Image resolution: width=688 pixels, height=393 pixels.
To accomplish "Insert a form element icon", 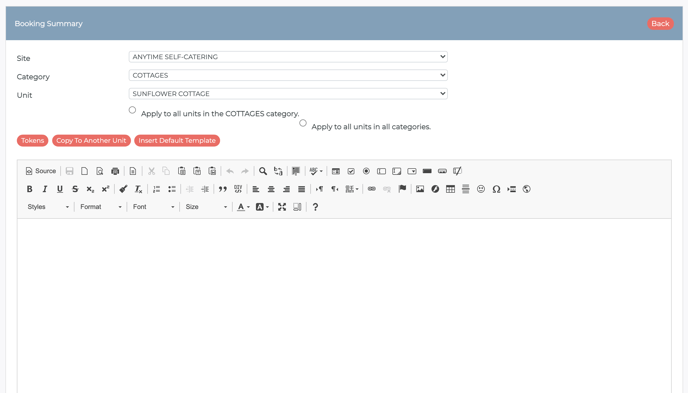I will pos(336,171).
